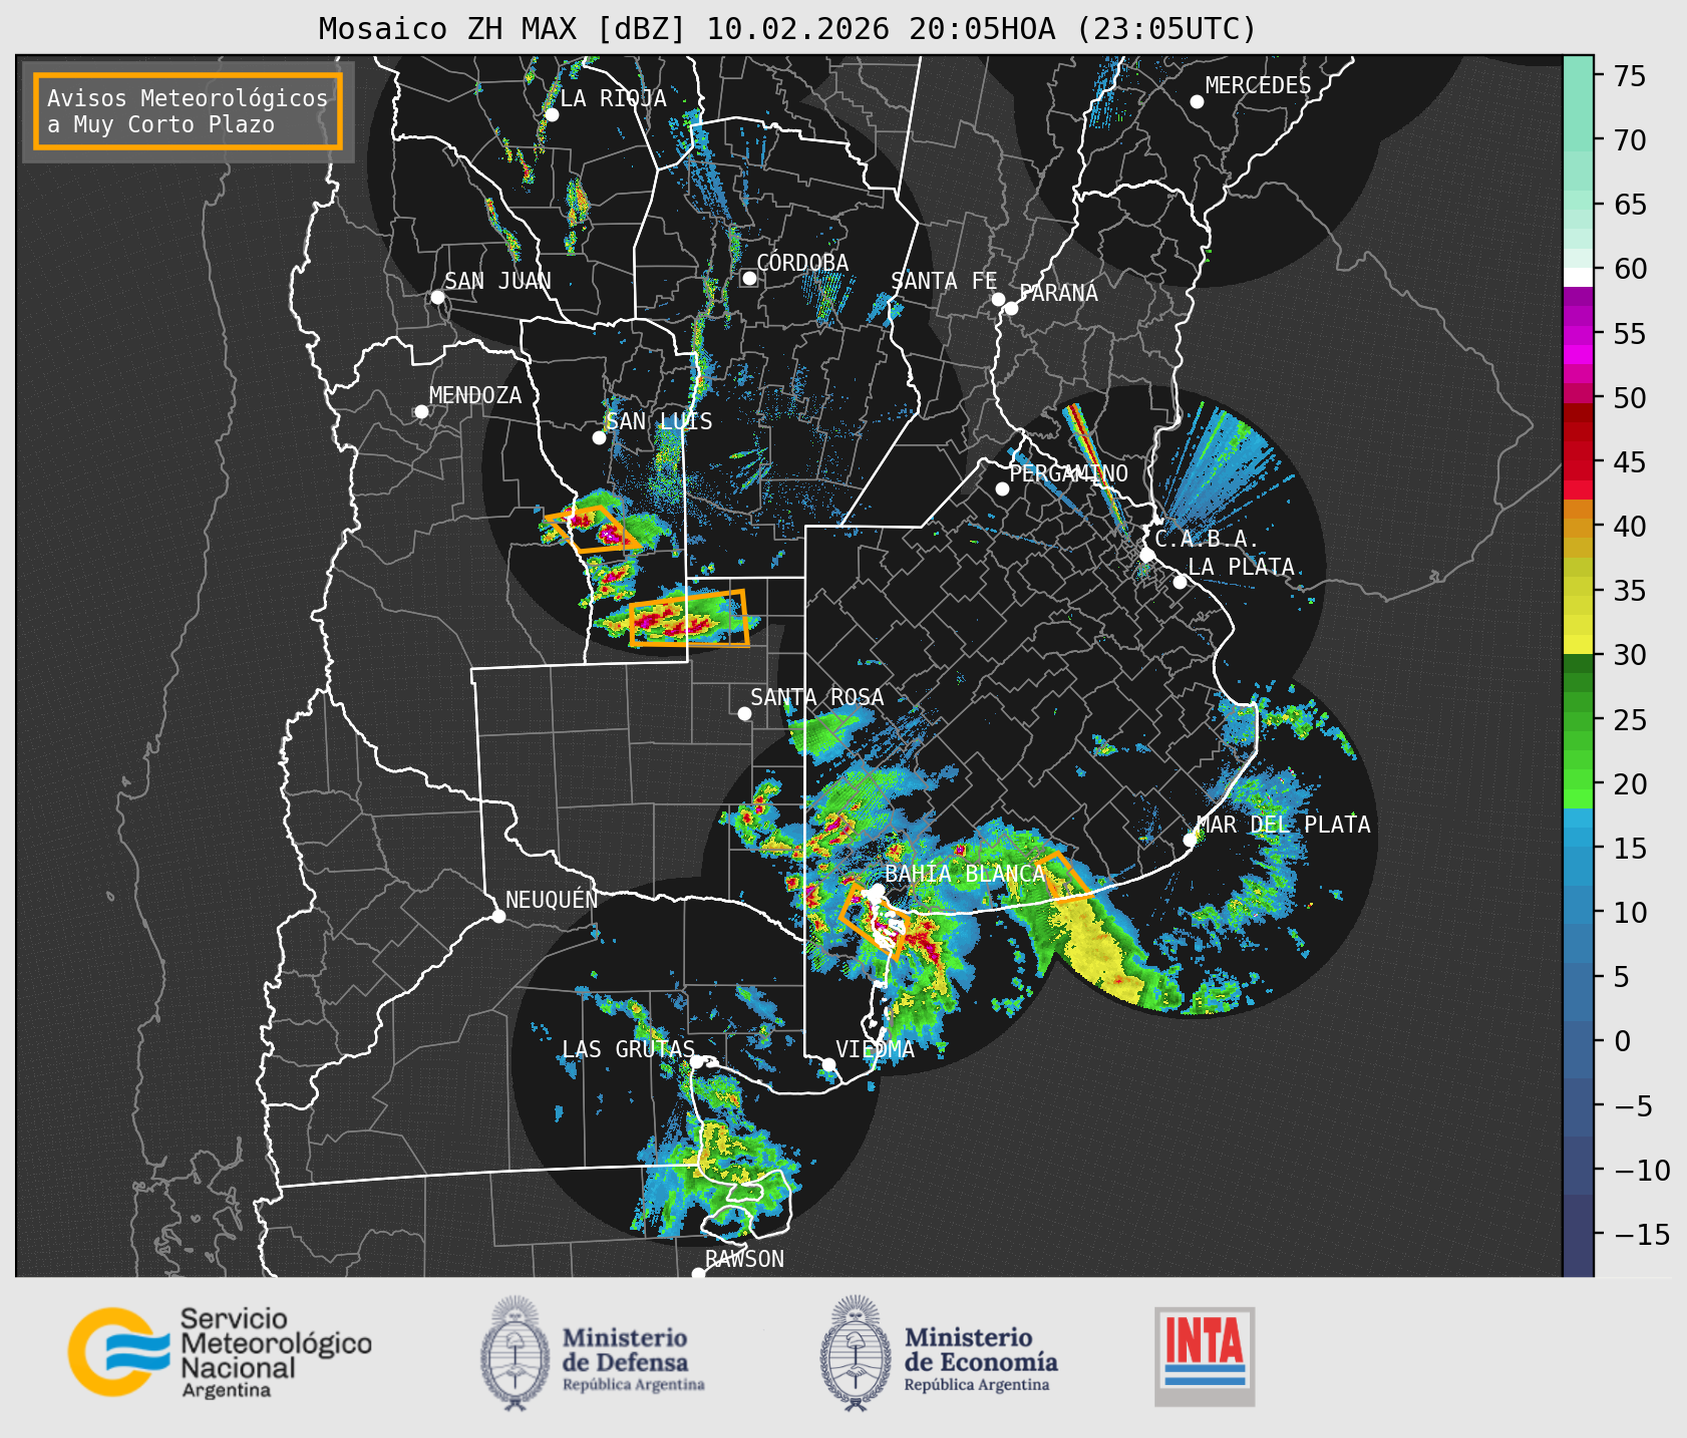The height and width of the screenshot is (1438, 1687).
Task: Click the 'MAR DEL PLATA' city label
Action: pos(1283,825)
